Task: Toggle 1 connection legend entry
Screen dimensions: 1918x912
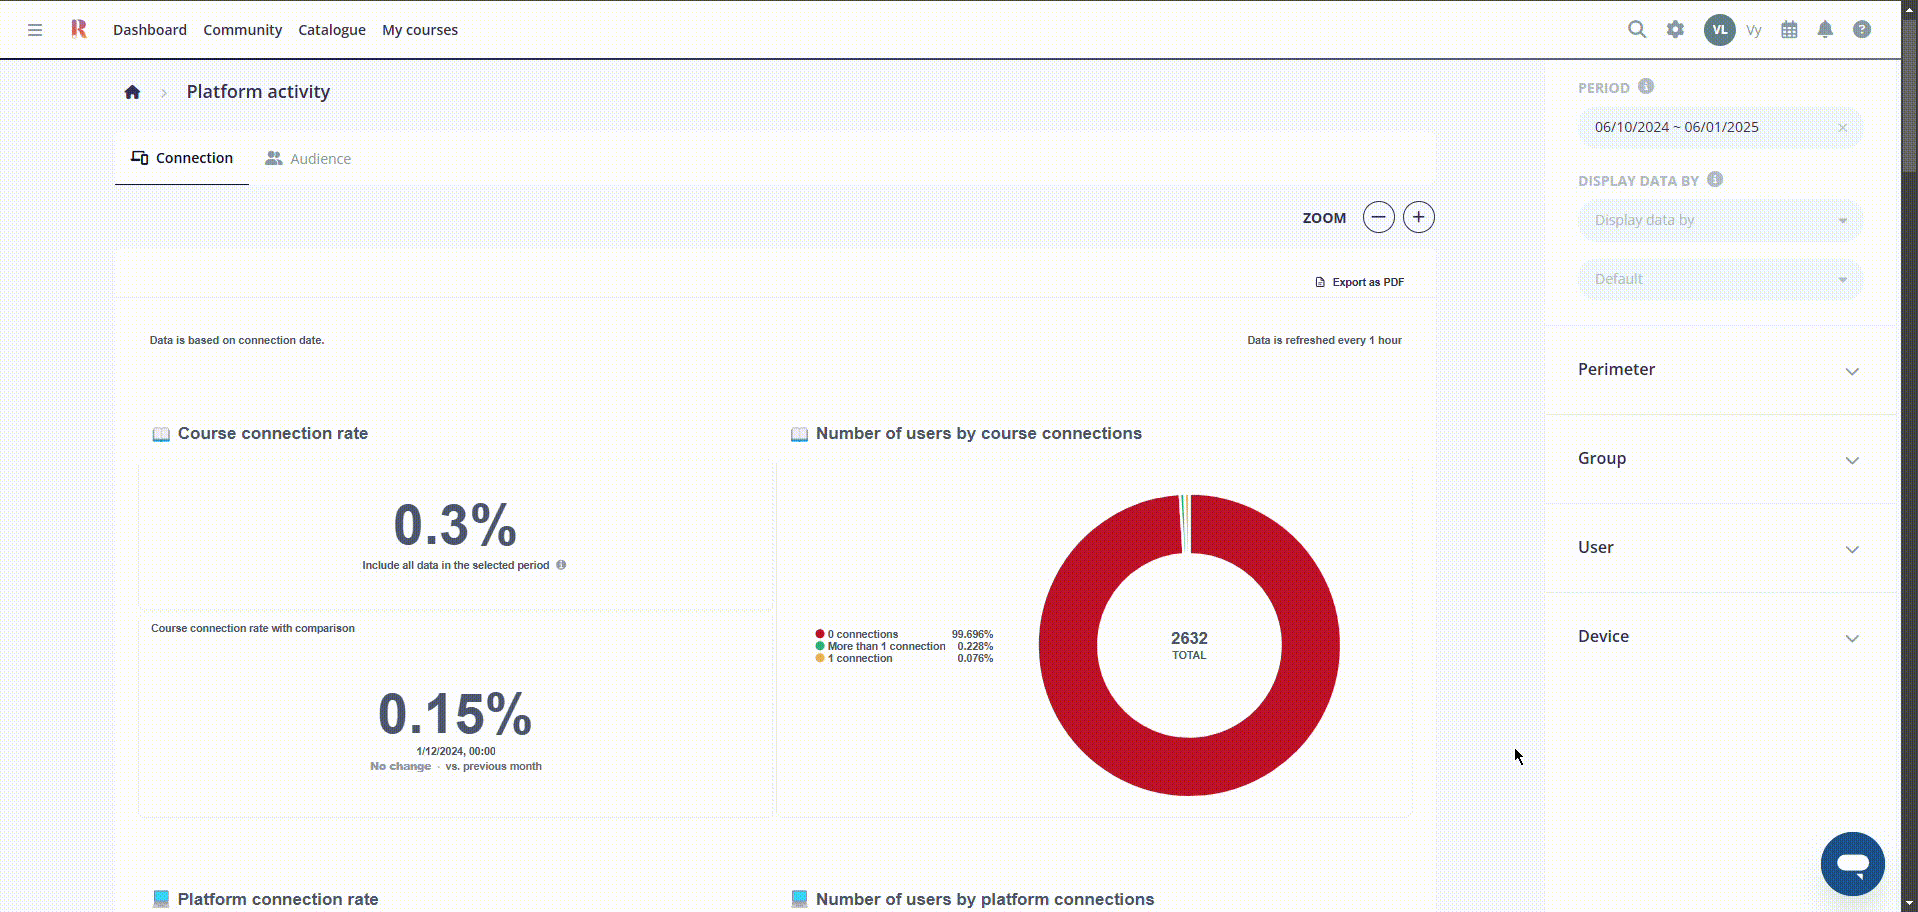Action: [x=858, y=659]
